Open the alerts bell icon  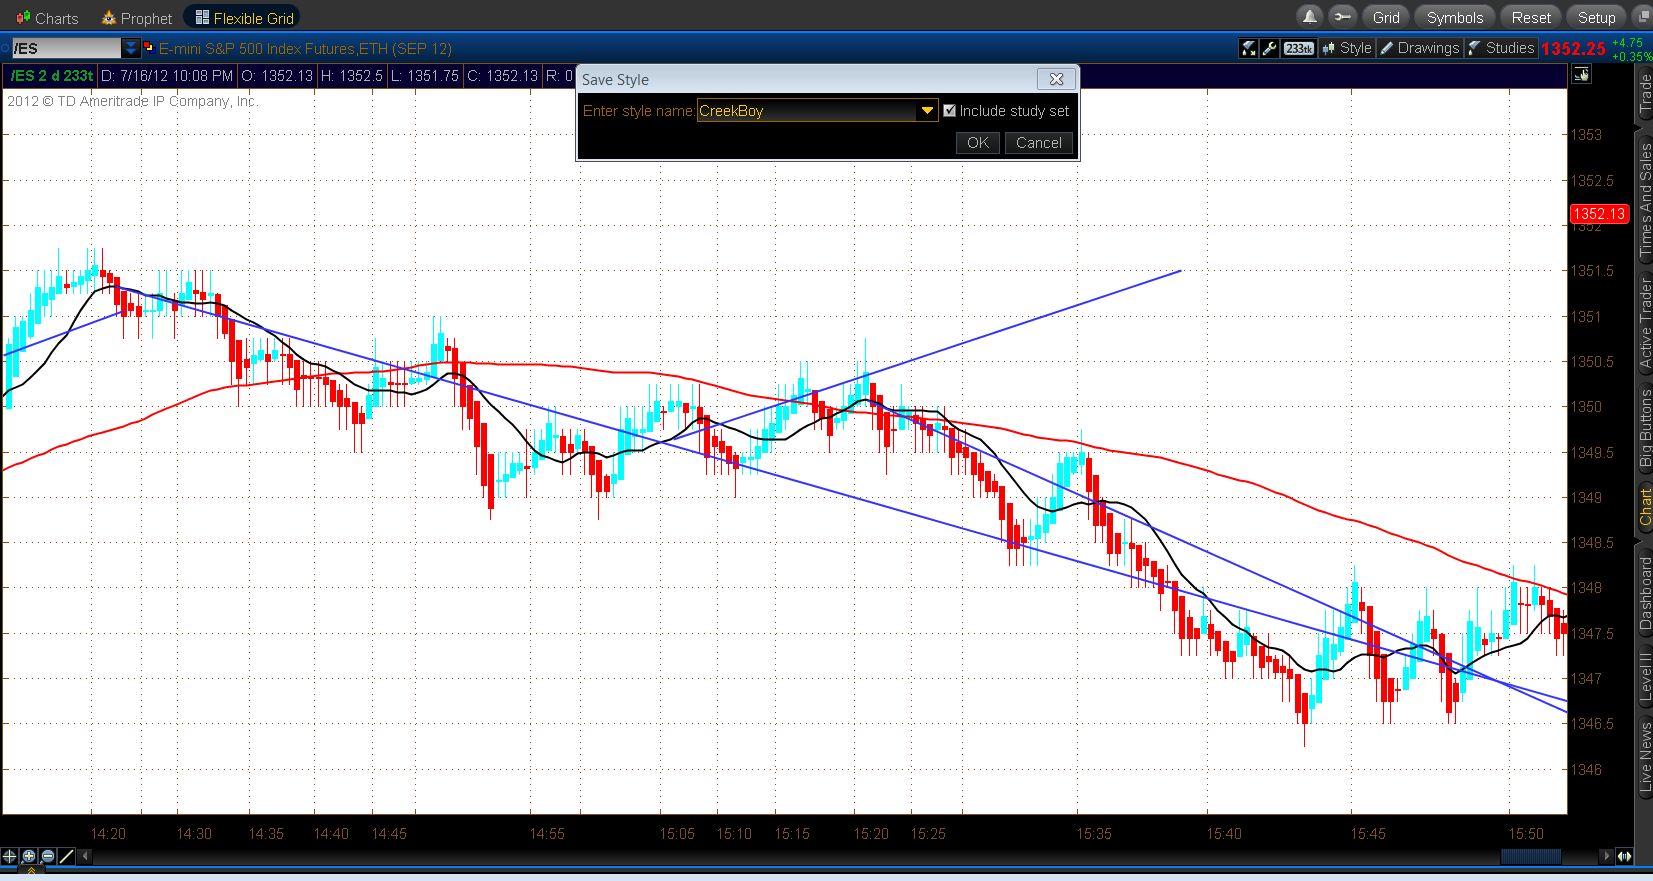(1309, 17)
